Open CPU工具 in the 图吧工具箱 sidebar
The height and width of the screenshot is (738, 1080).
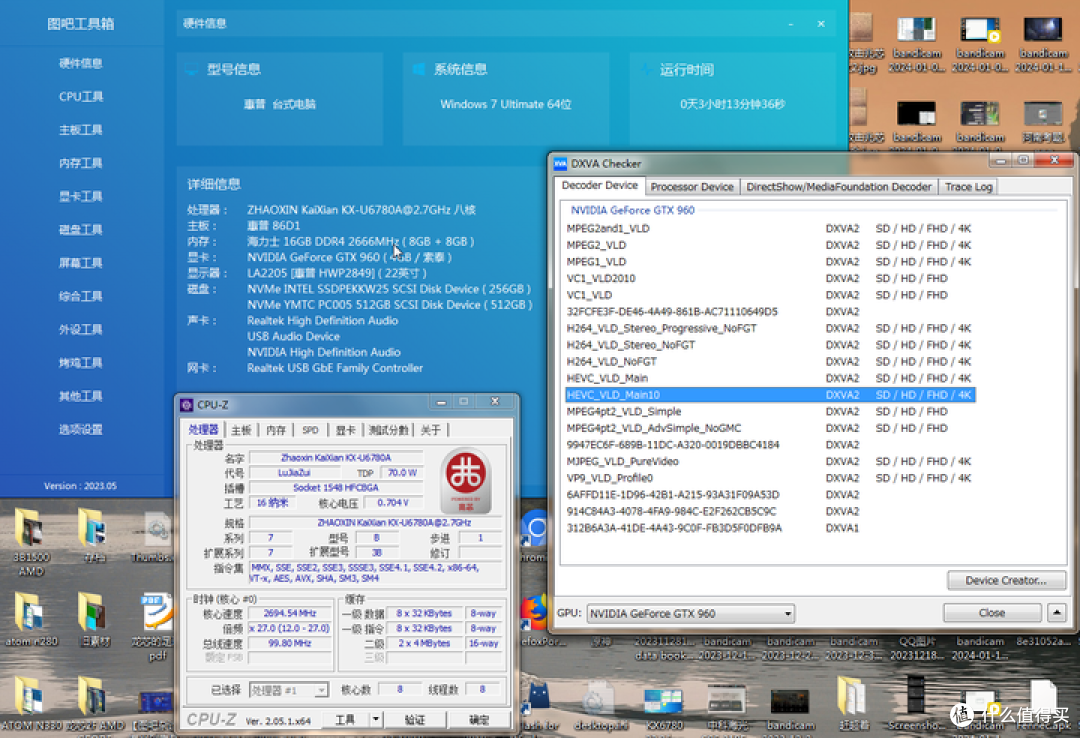coord(81,96)
